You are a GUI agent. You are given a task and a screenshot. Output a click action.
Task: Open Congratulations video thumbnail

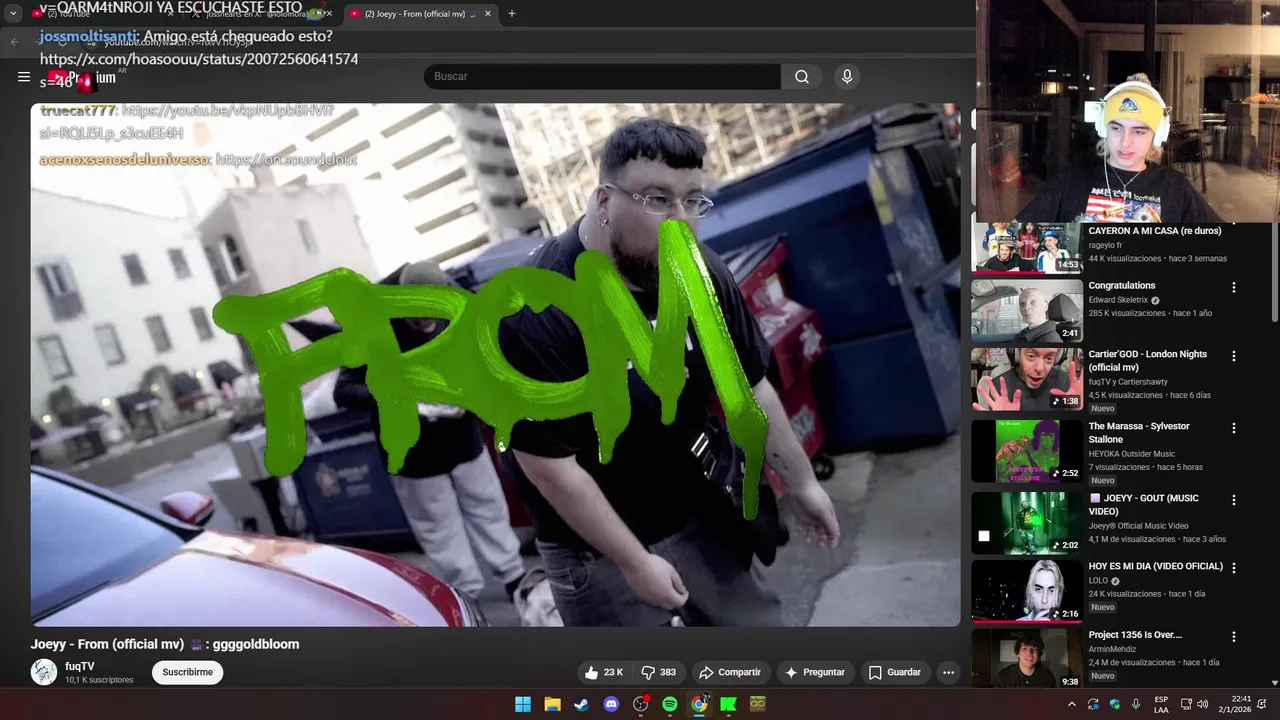click(x=1027, y=311)
